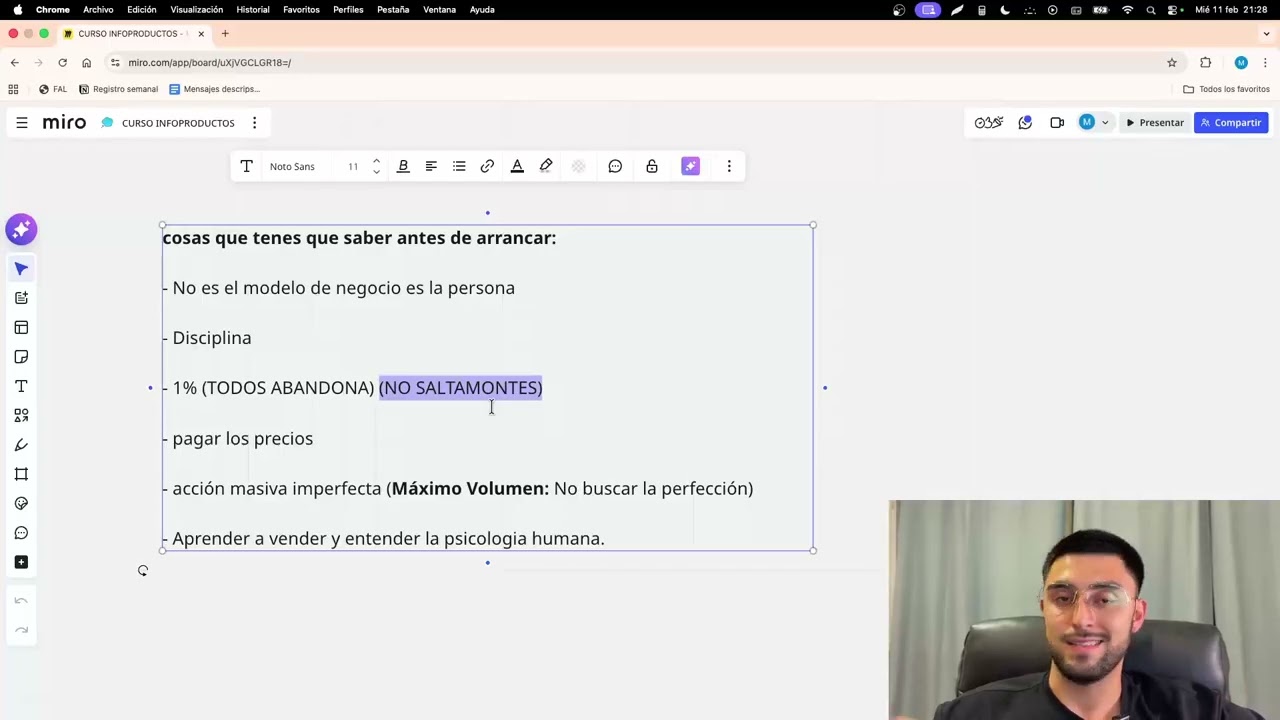Decrease font size with down arrow
This screenshot has height=720, width=1280.
tap(376, 172)
